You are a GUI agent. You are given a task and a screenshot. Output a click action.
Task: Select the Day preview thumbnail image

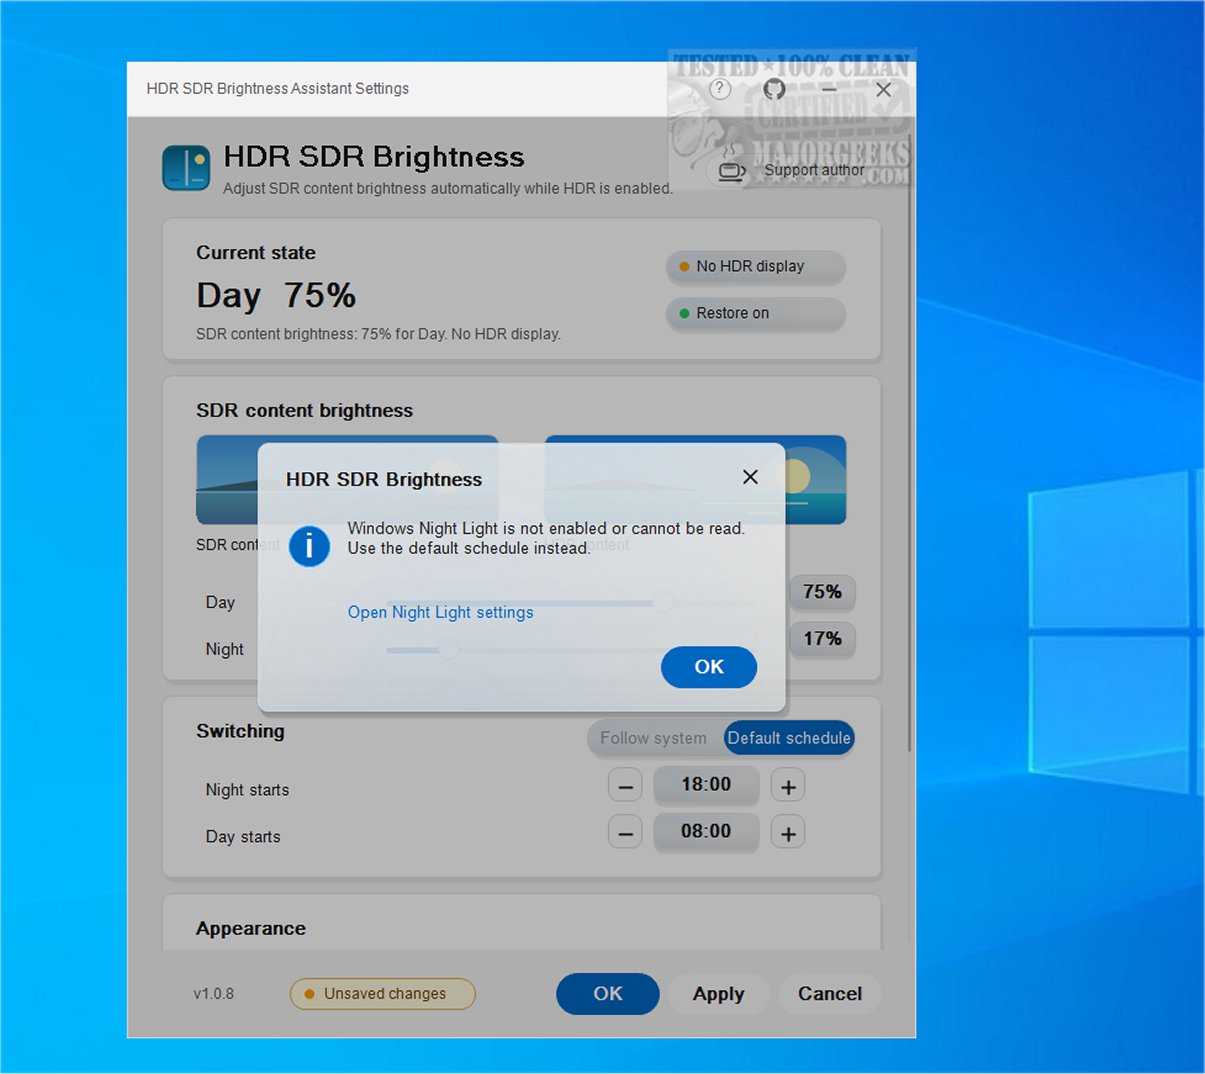point(347,480)
